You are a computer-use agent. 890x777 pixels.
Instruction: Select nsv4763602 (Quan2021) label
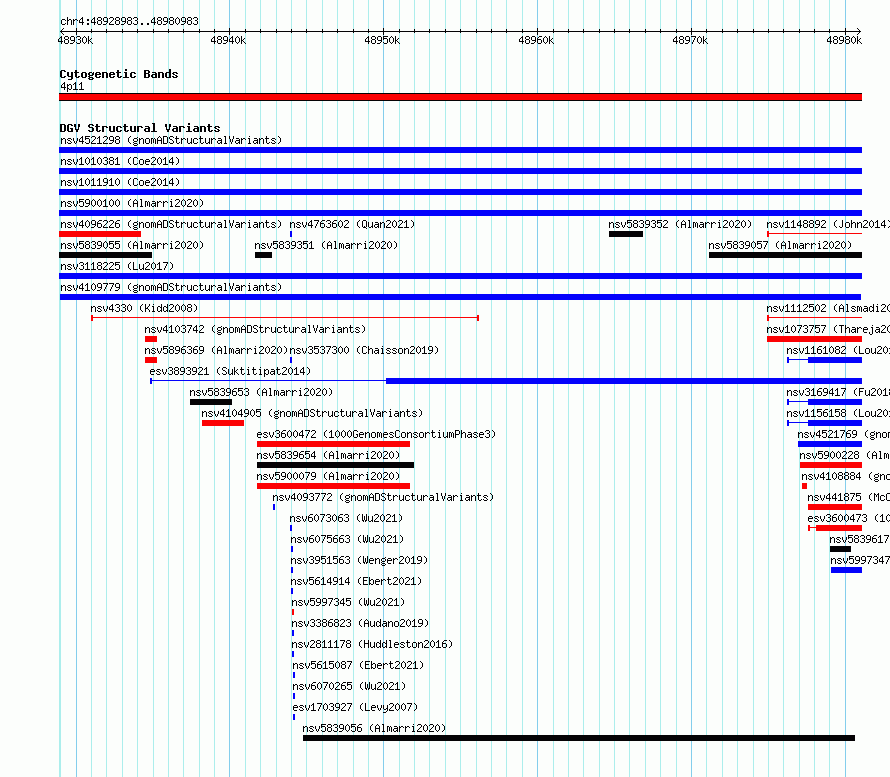(352, 224)
